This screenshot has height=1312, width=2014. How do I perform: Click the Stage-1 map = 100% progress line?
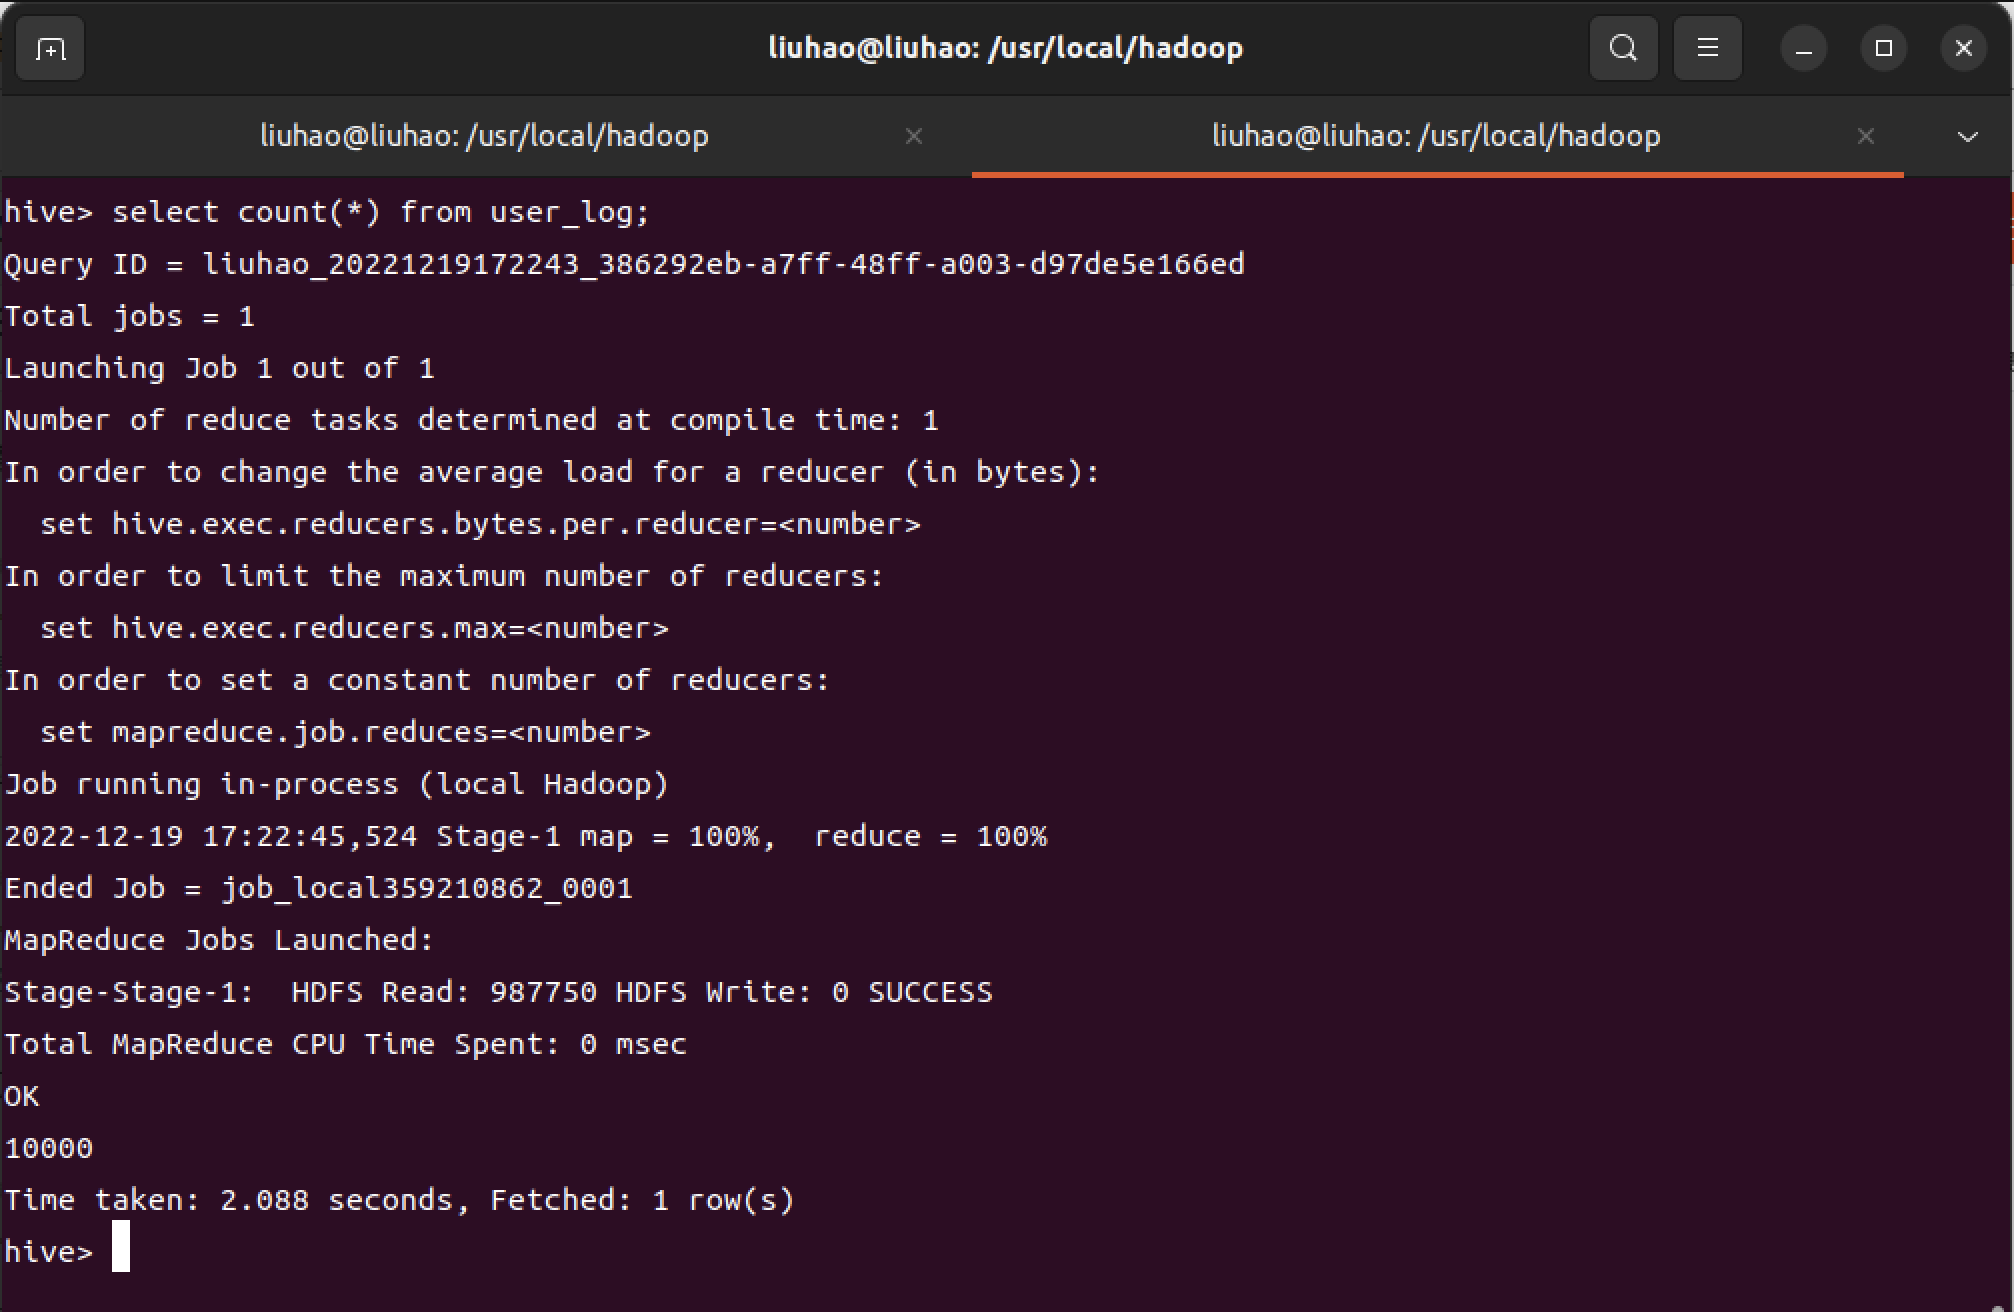[x=526, y=836]
